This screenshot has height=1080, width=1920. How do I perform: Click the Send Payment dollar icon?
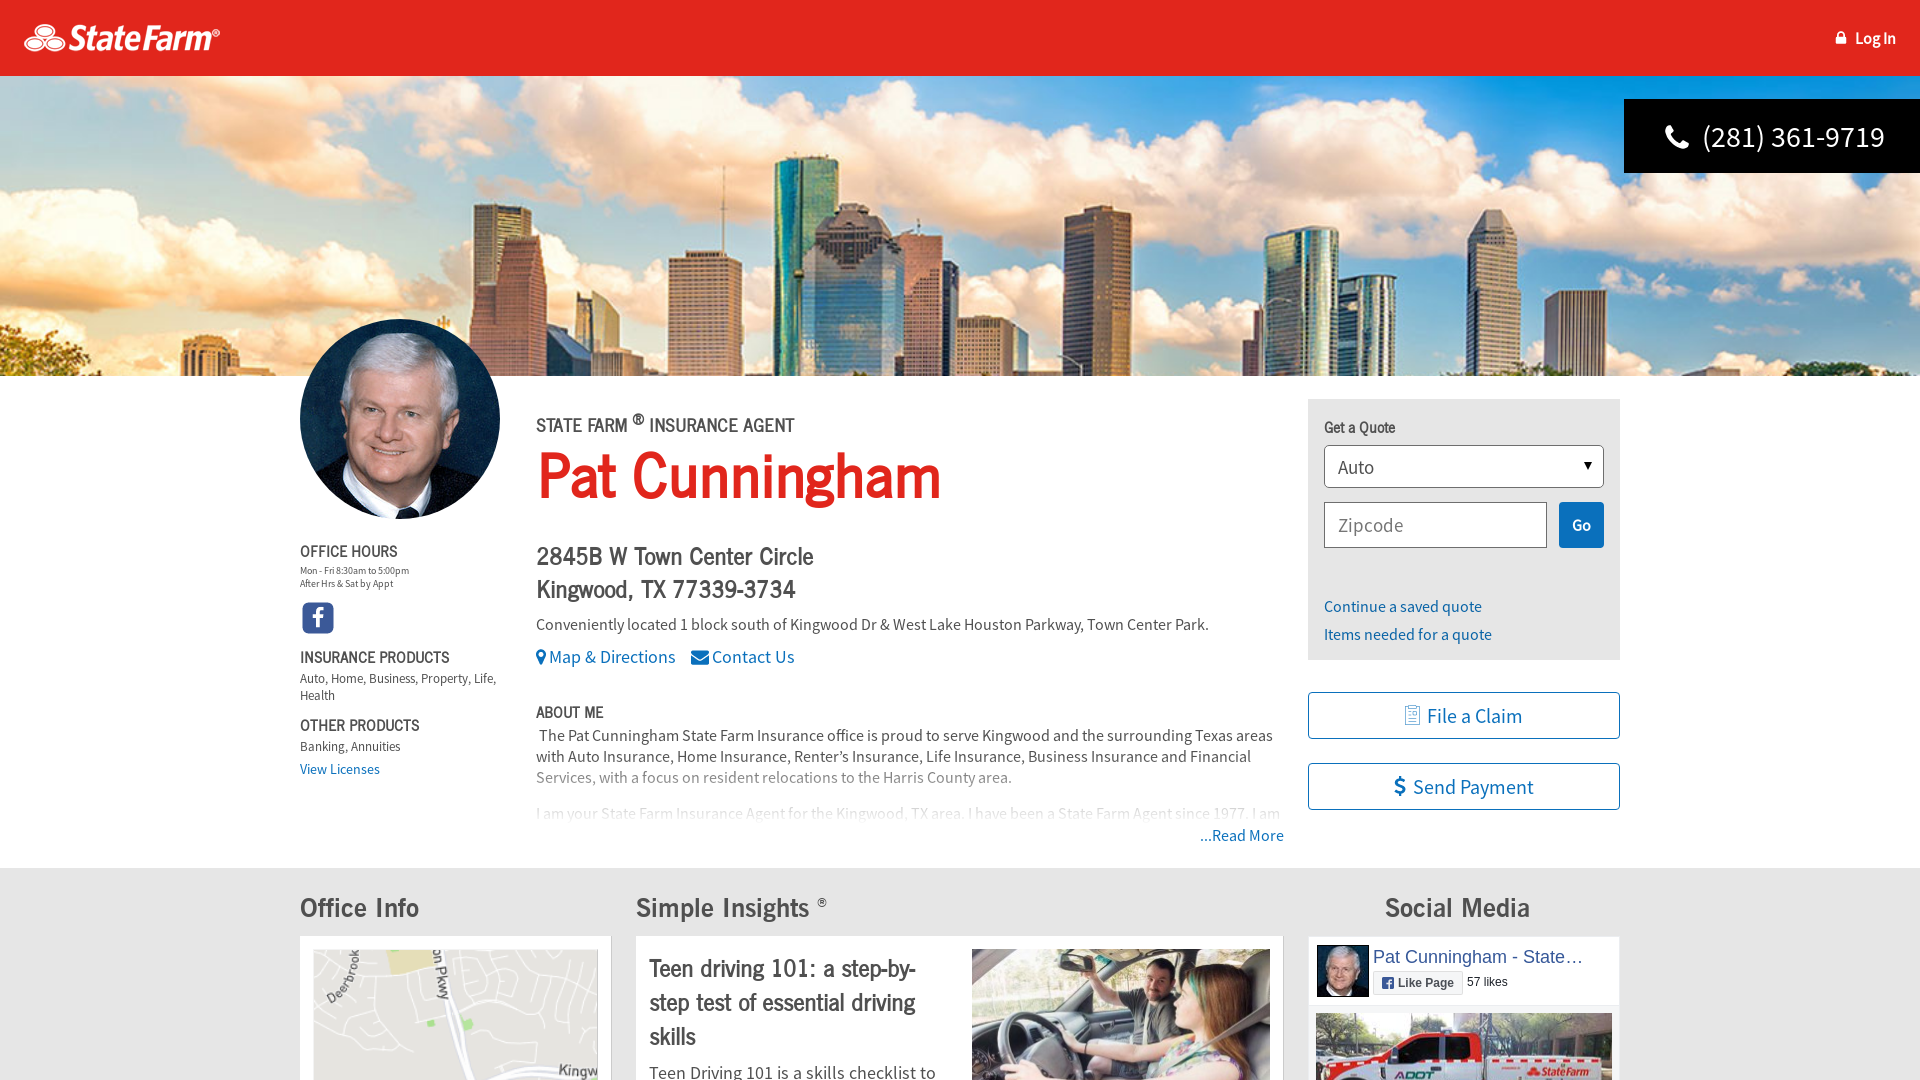[1400, 787]
